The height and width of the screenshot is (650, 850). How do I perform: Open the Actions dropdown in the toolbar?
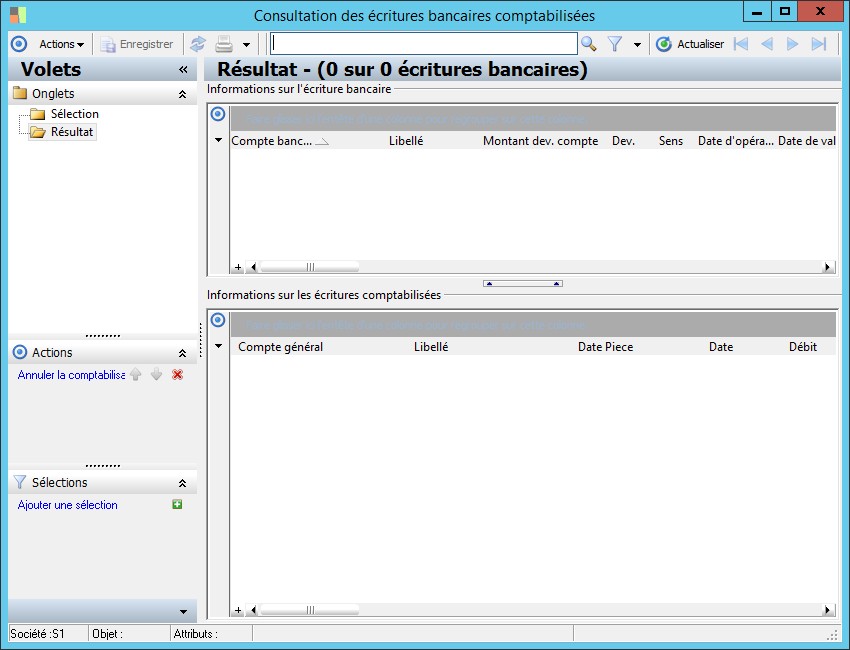click(x=61, y=44)
